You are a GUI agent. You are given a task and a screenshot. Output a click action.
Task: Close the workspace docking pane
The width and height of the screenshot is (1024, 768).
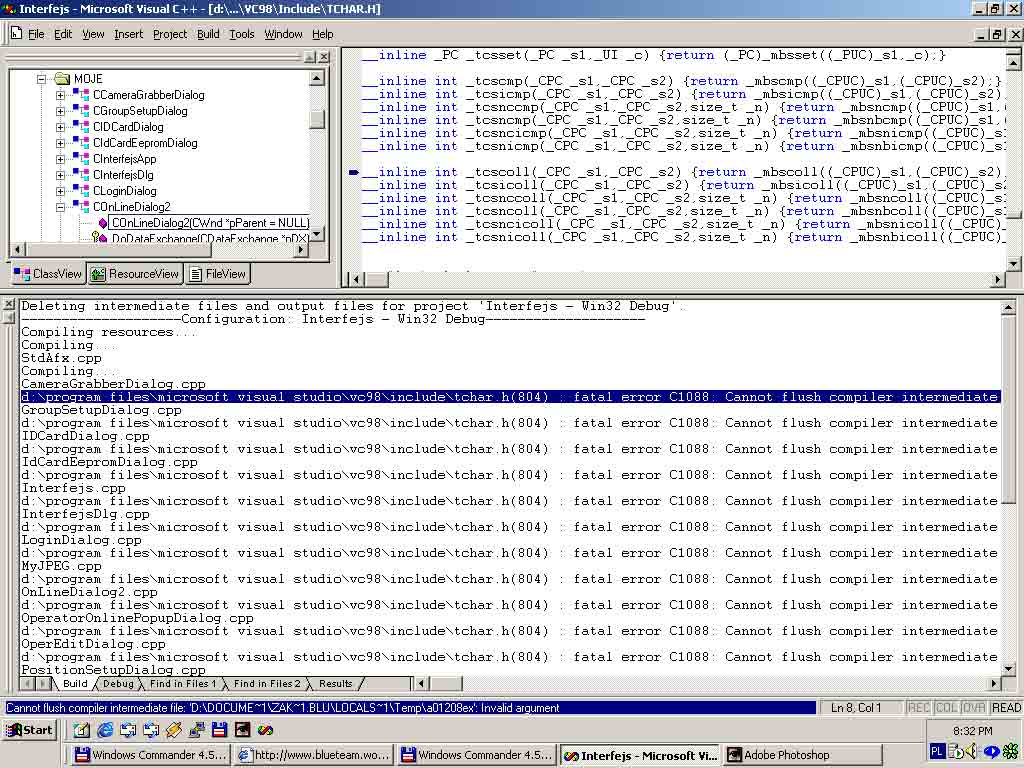pyautogui.click(x=324, y=57)
